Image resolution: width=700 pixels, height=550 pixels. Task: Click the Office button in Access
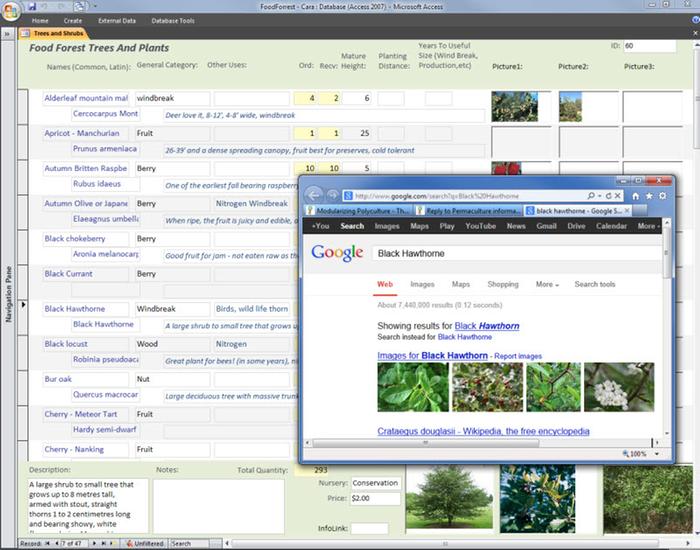pyautogui.click(x=11, y=8)
